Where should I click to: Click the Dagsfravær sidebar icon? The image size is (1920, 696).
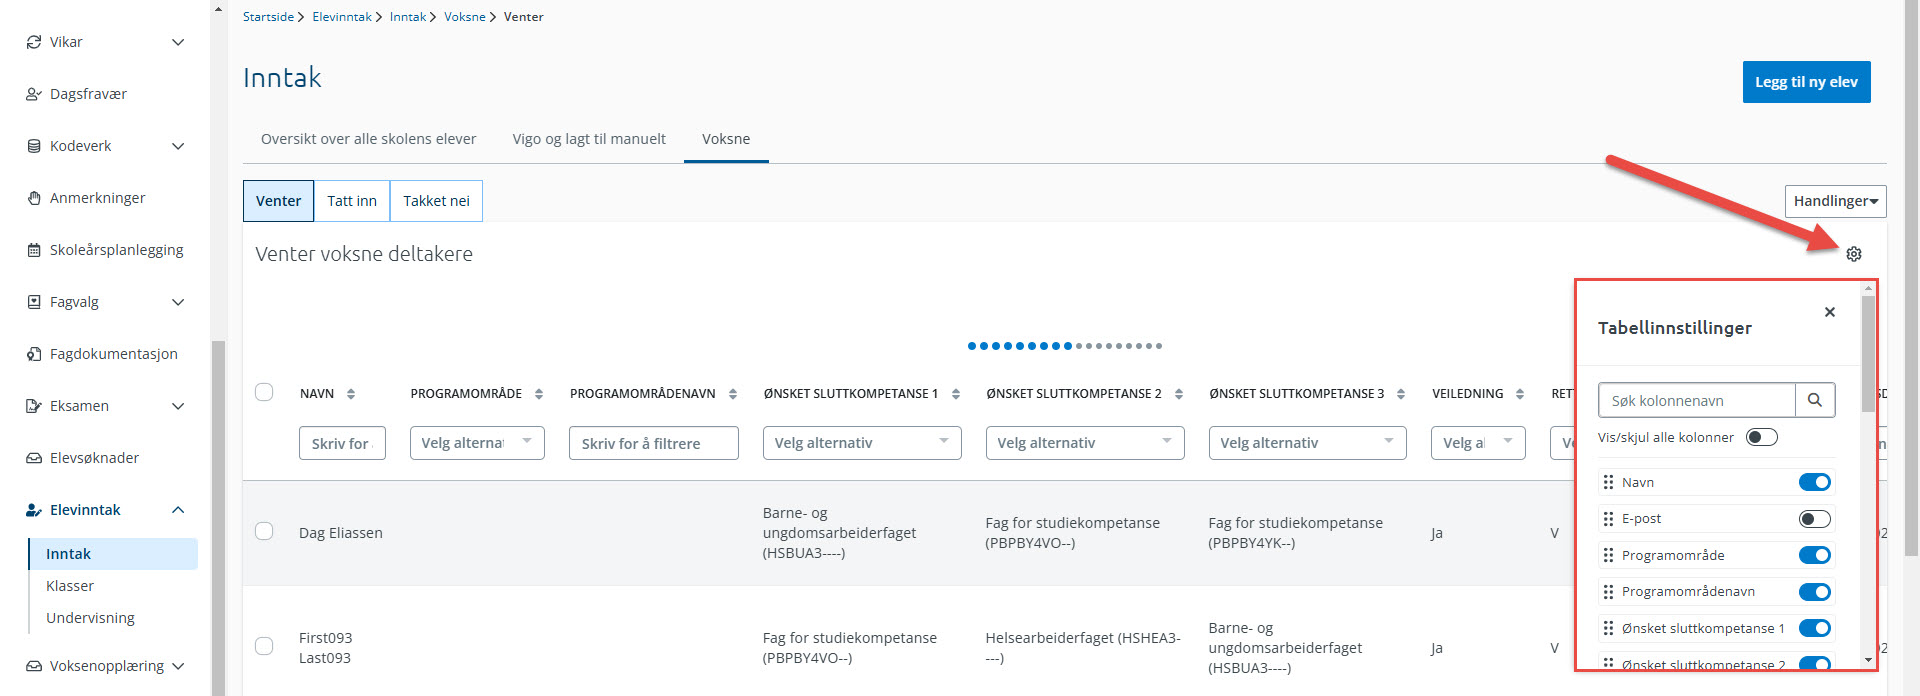click(x=34, y=94)
